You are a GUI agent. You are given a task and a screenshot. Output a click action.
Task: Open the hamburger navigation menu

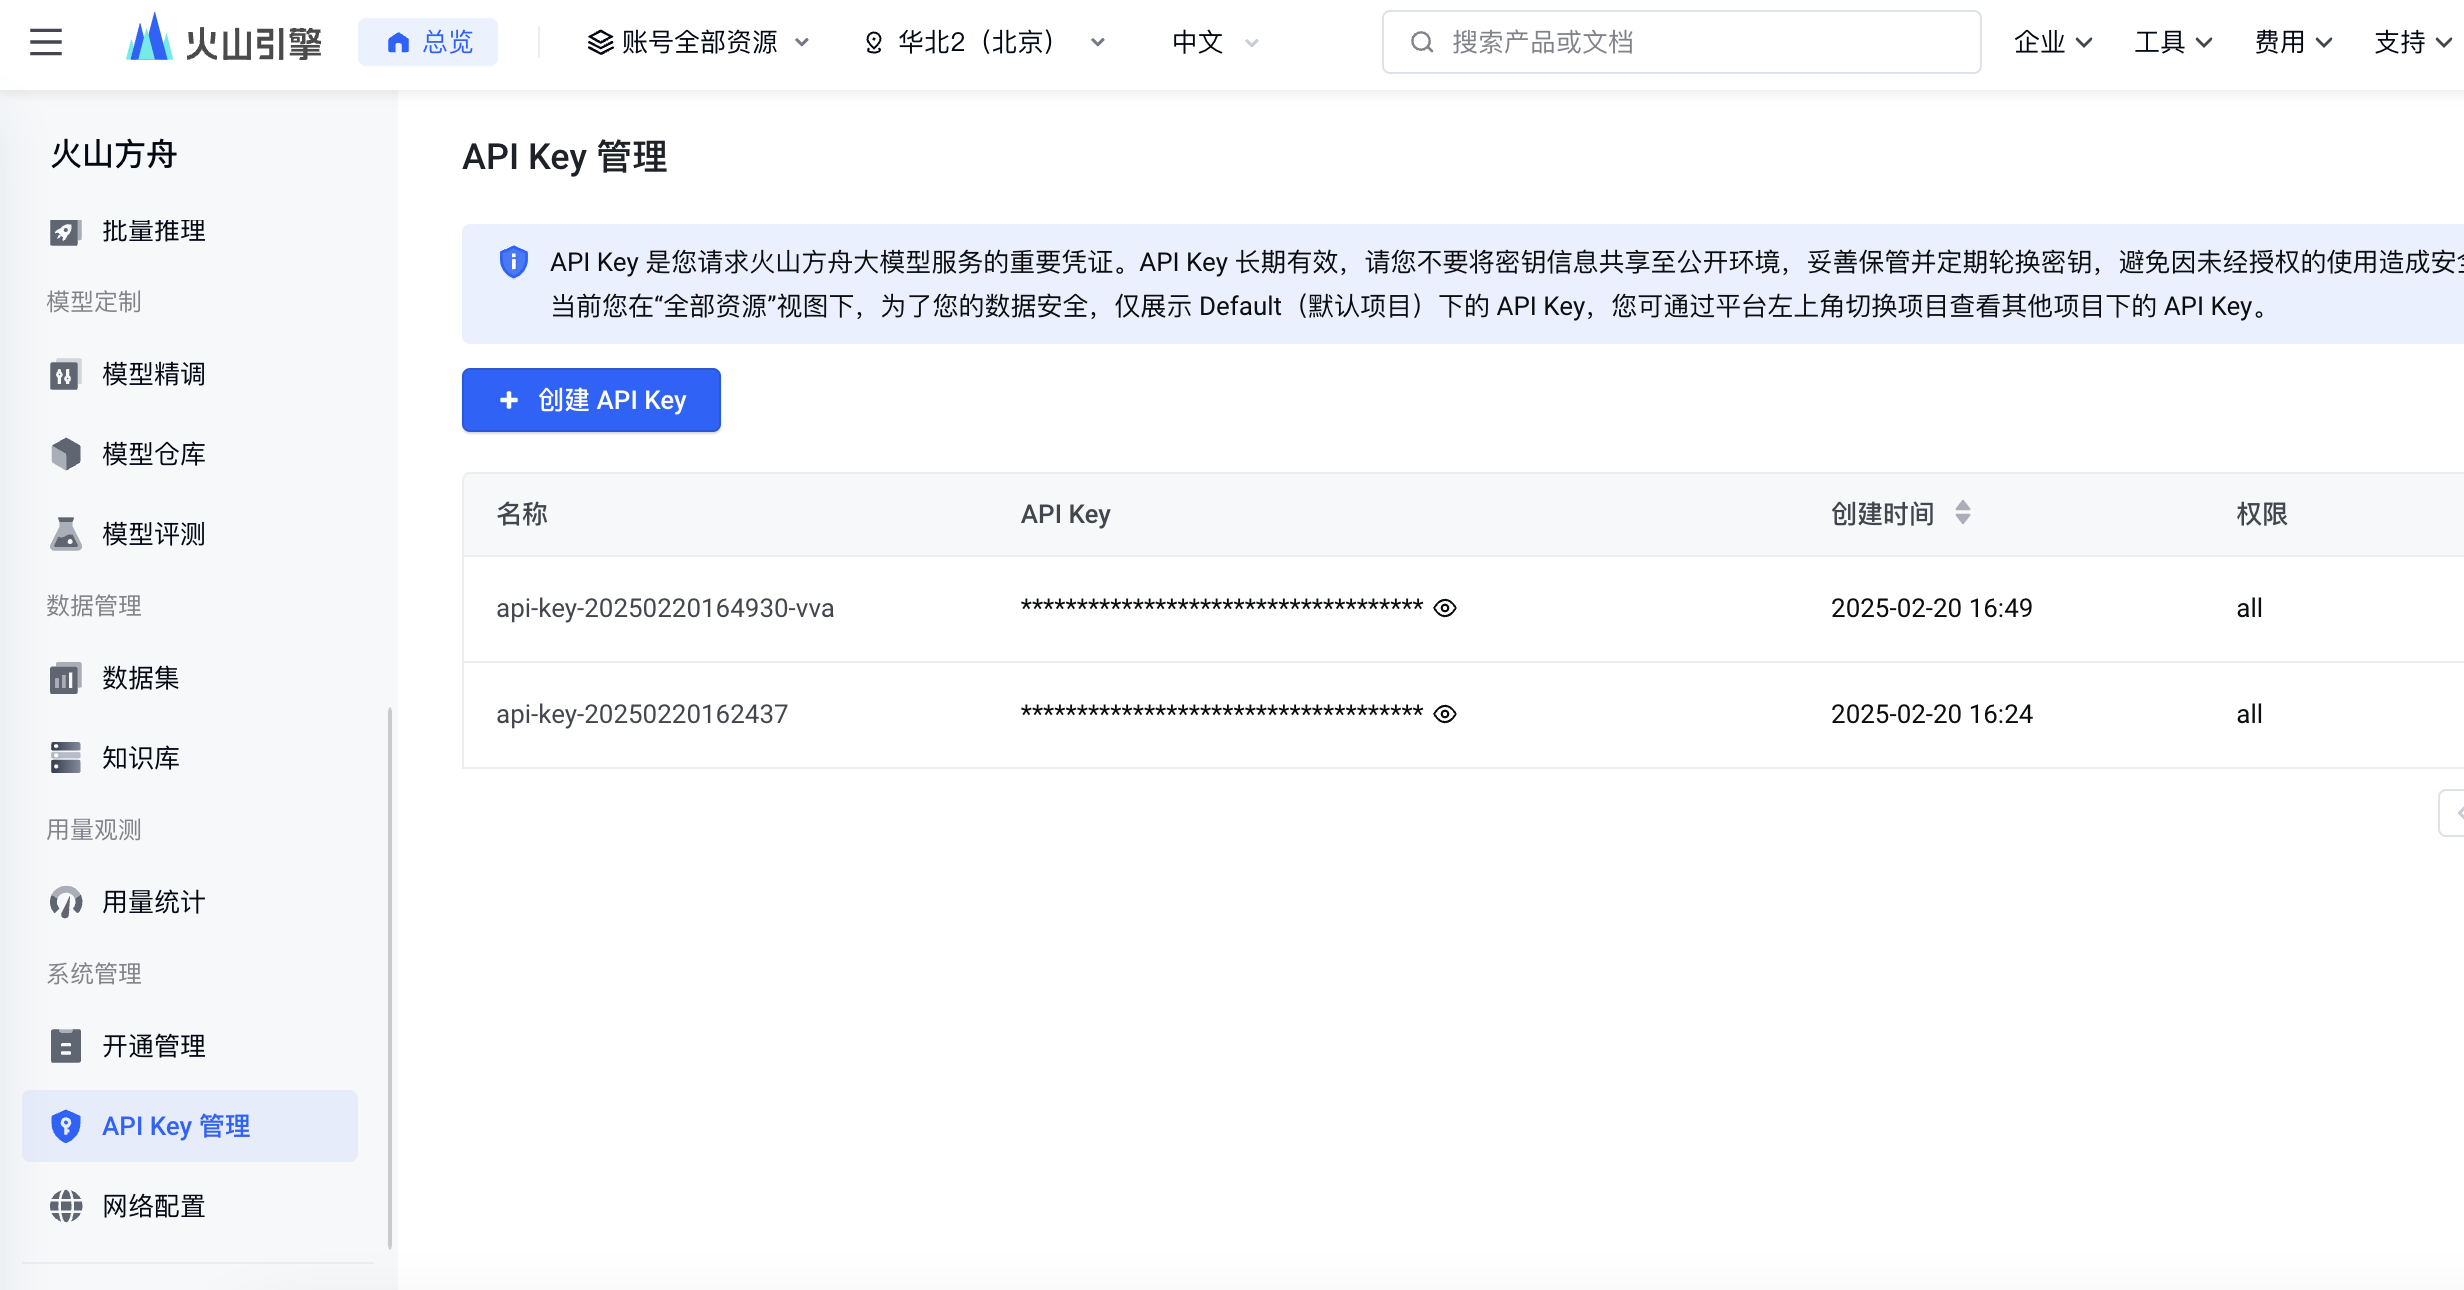(46, 42)
